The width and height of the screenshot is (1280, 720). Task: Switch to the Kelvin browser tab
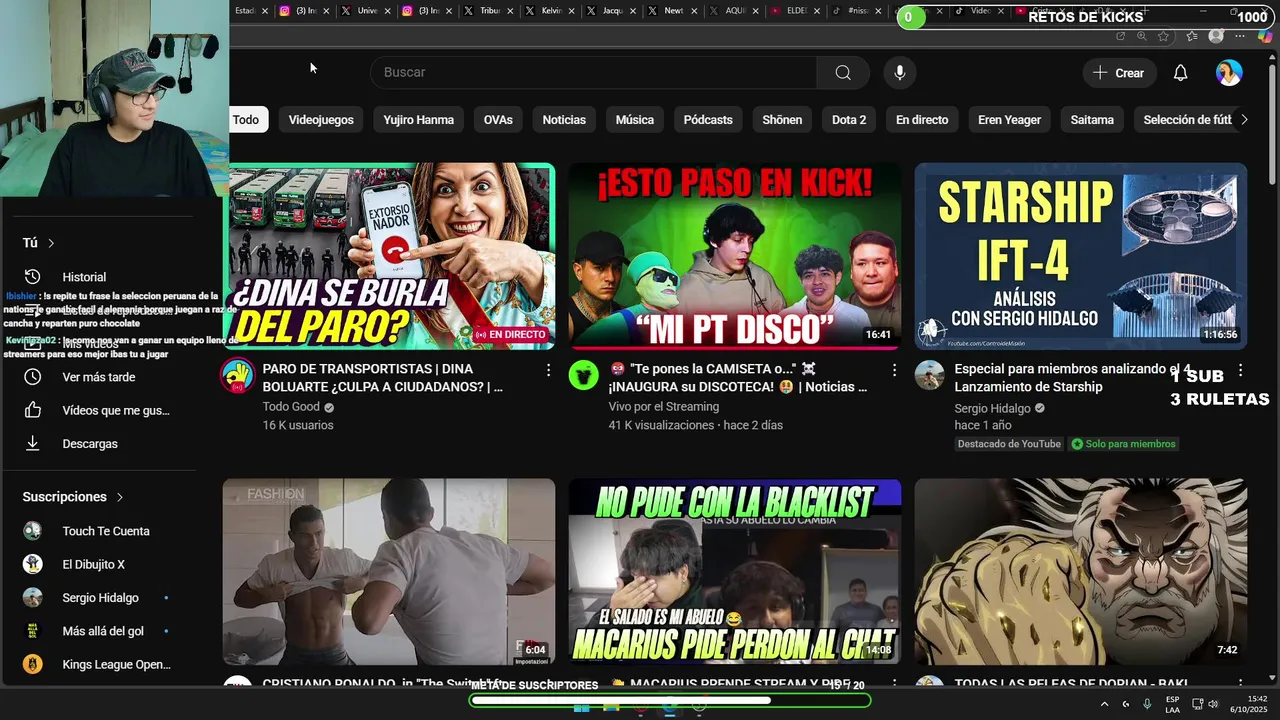coord(551,11)
